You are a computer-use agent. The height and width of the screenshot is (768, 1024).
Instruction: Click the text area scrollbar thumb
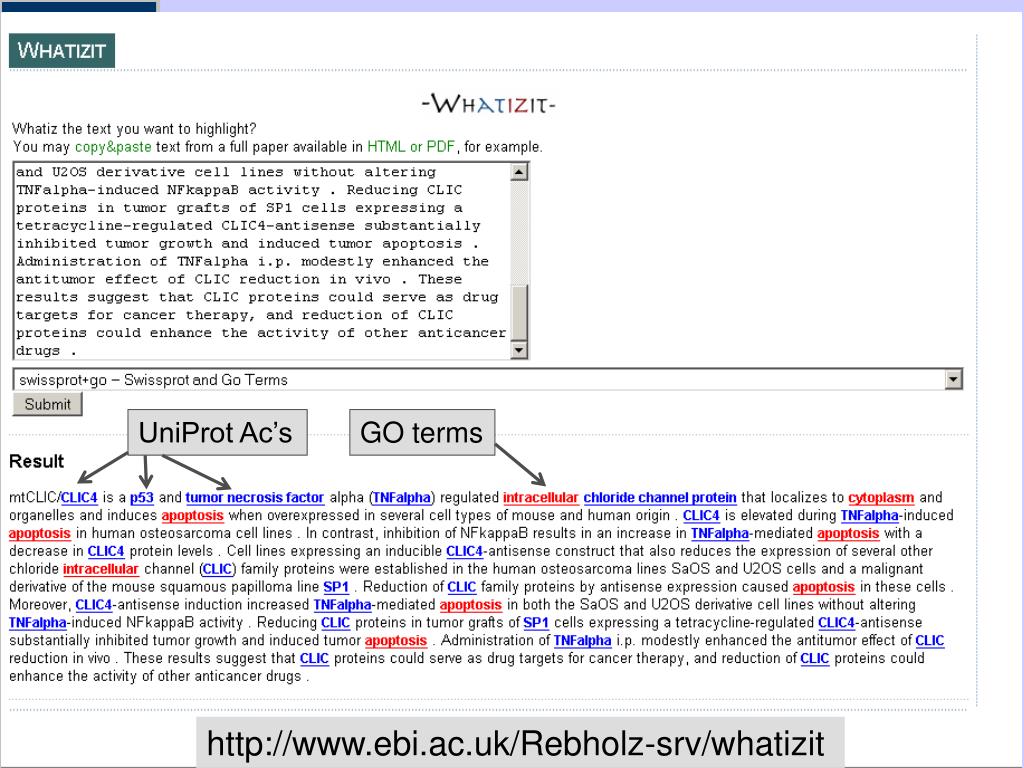coord(519,312)
